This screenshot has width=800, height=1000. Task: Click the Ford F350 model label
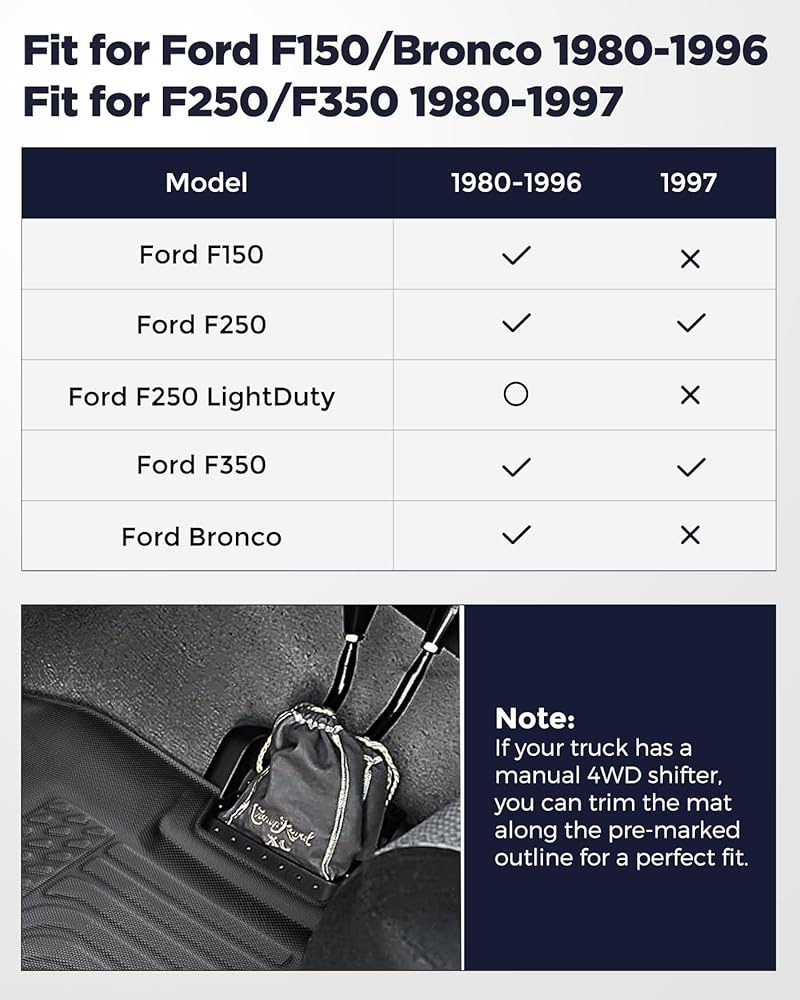click(201, 465)
